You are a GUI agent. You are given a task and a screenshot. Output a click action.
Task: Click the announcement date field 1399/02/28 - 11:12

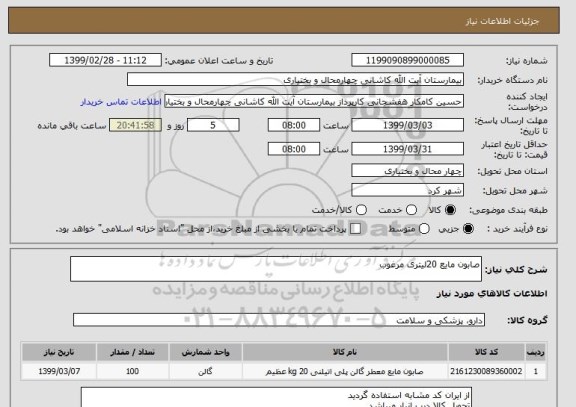click(x=105, y=60)
